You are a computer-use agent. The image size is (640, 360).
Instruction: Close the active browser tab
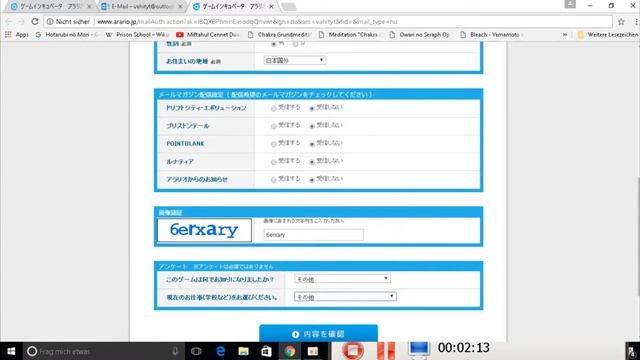[271, 7]
